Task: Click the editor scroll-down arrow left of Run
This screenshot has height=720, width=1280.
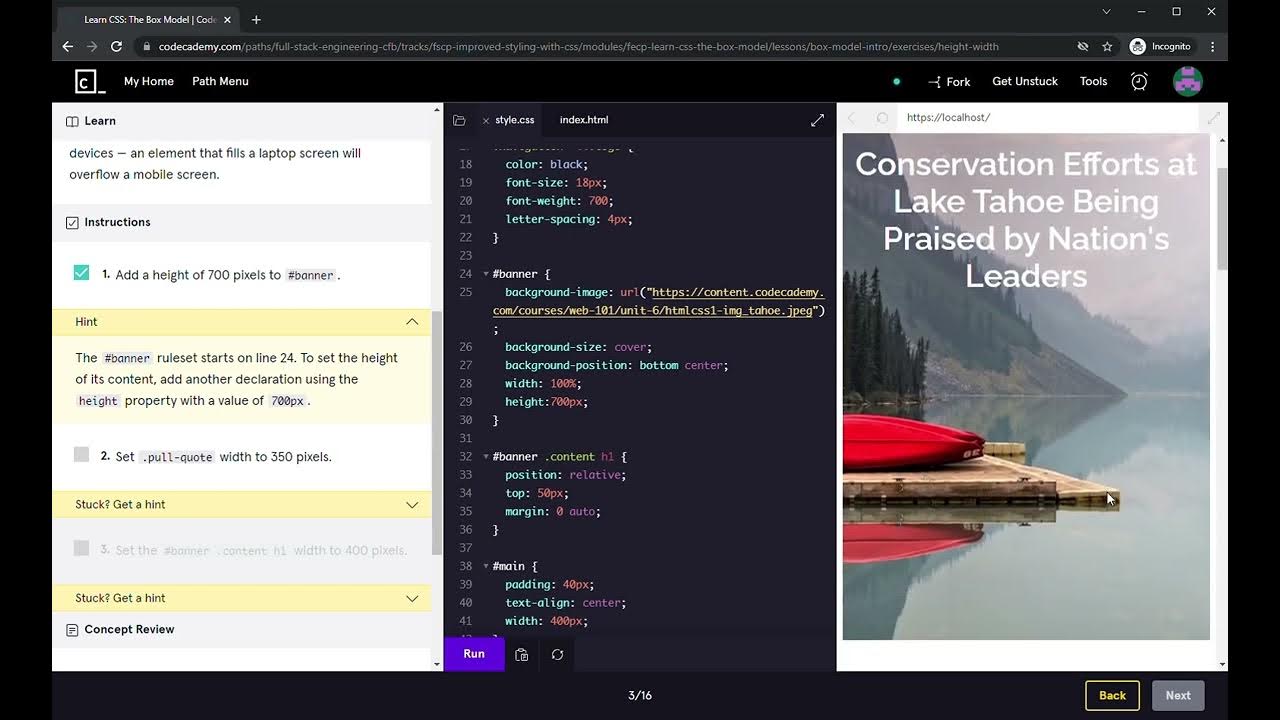Action: coord(436,664)
